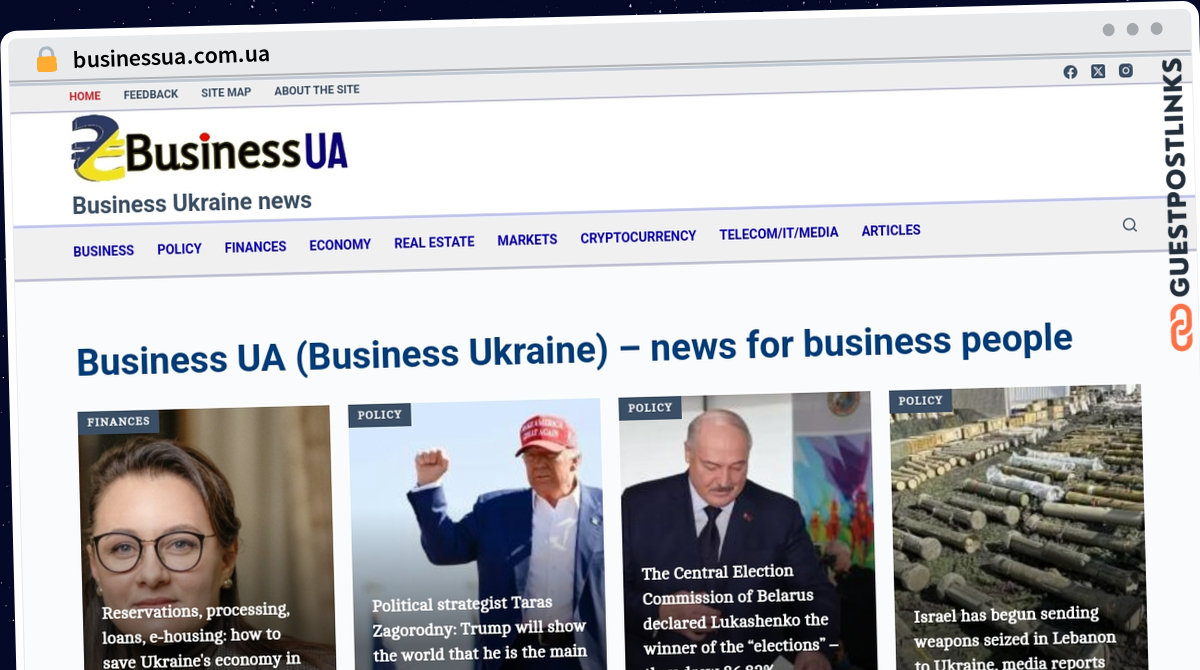This screenshot has height=670, width=1200.
Task: Click the search magnifier icon
Action: pos(1130,225)
